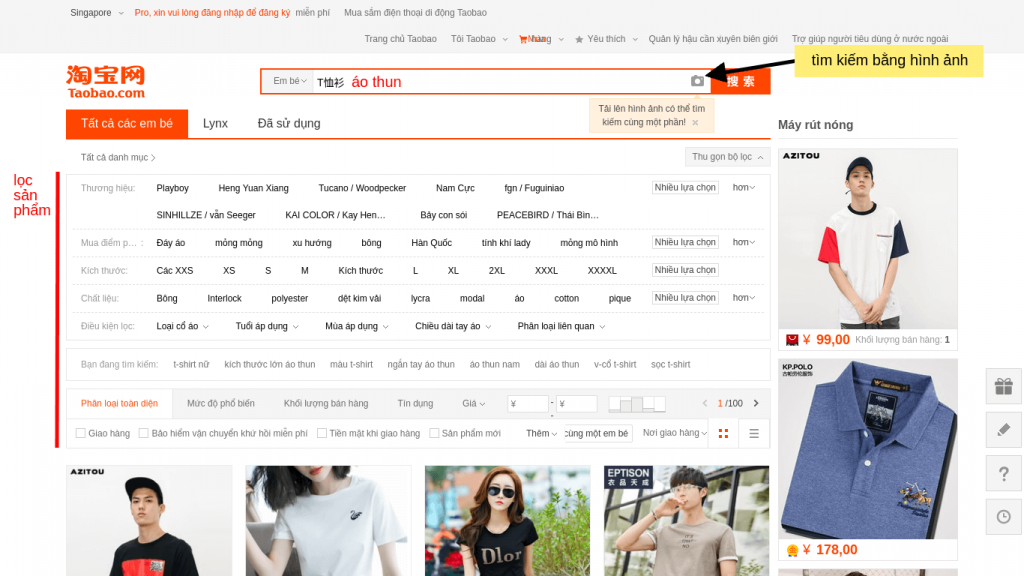Switch to list view icon

click(754, 434)
